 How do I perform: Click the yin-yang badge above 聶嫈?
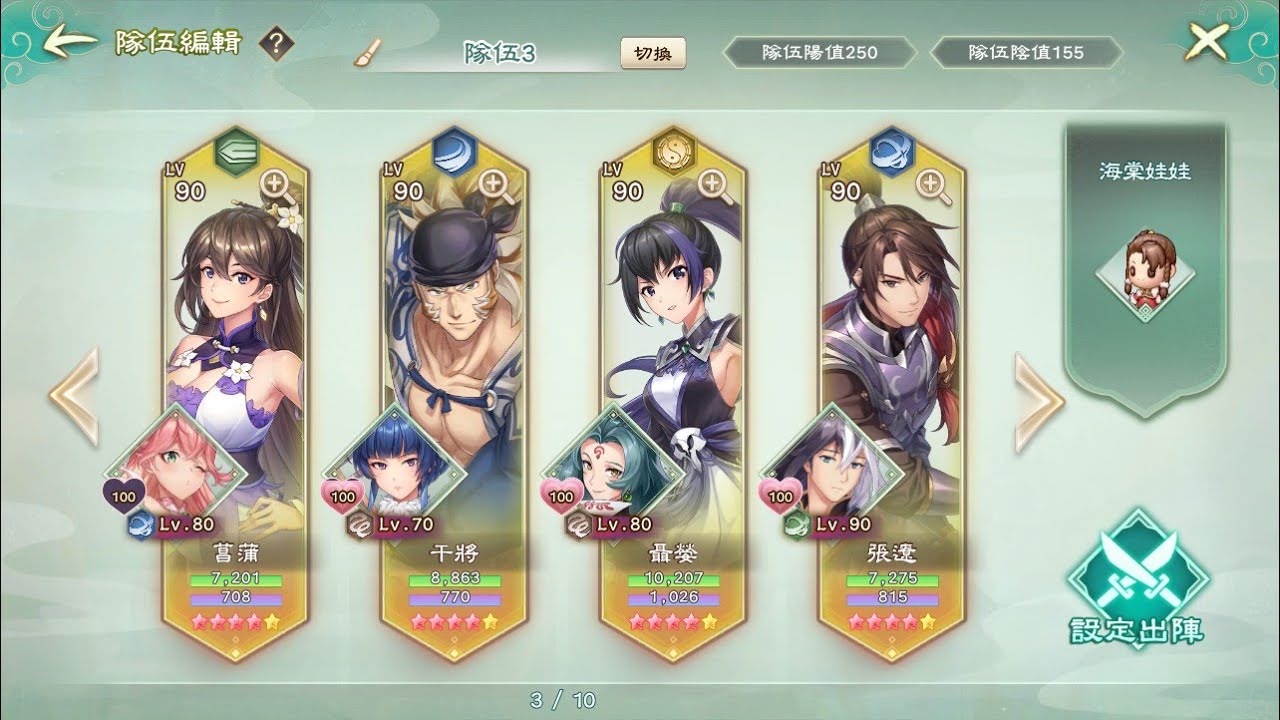[672, 151]
